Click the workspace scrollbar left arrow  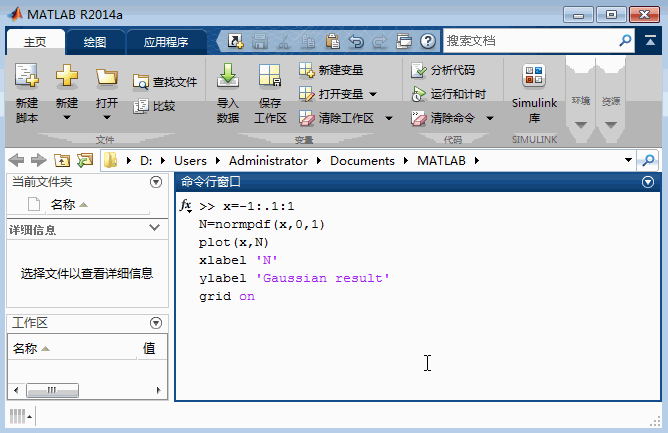pyautogui.click(x=16, y=390)
